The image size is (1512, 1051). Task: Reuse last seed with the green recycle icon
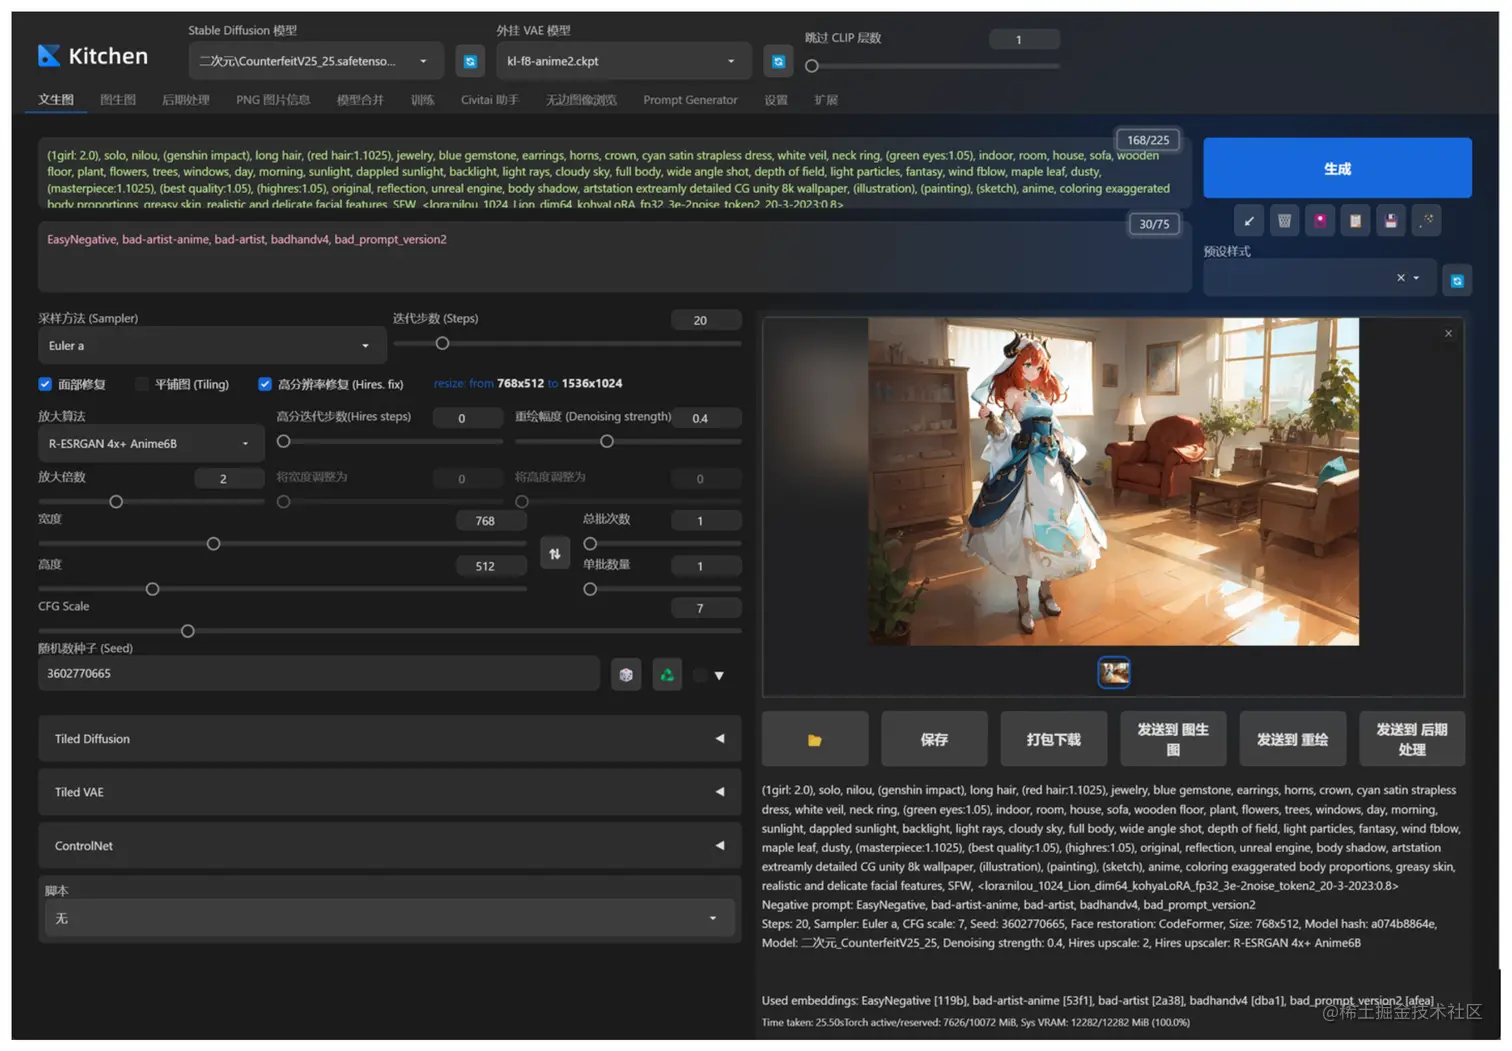point(667,675)
